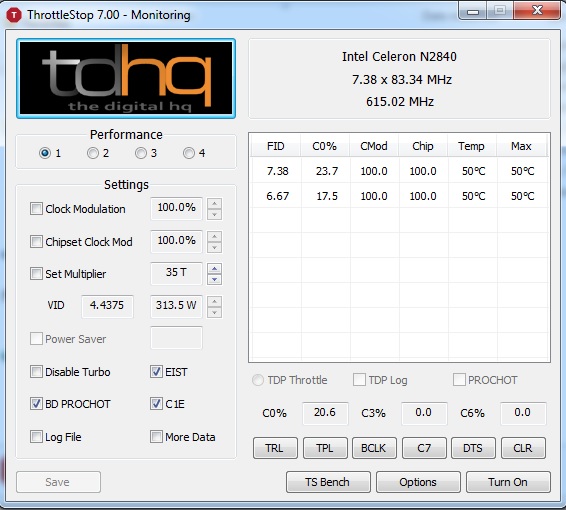The height and width of the screenshot is (510, 566).
Task: Launch the TS Bench benchmark
Action: [328, 482]
